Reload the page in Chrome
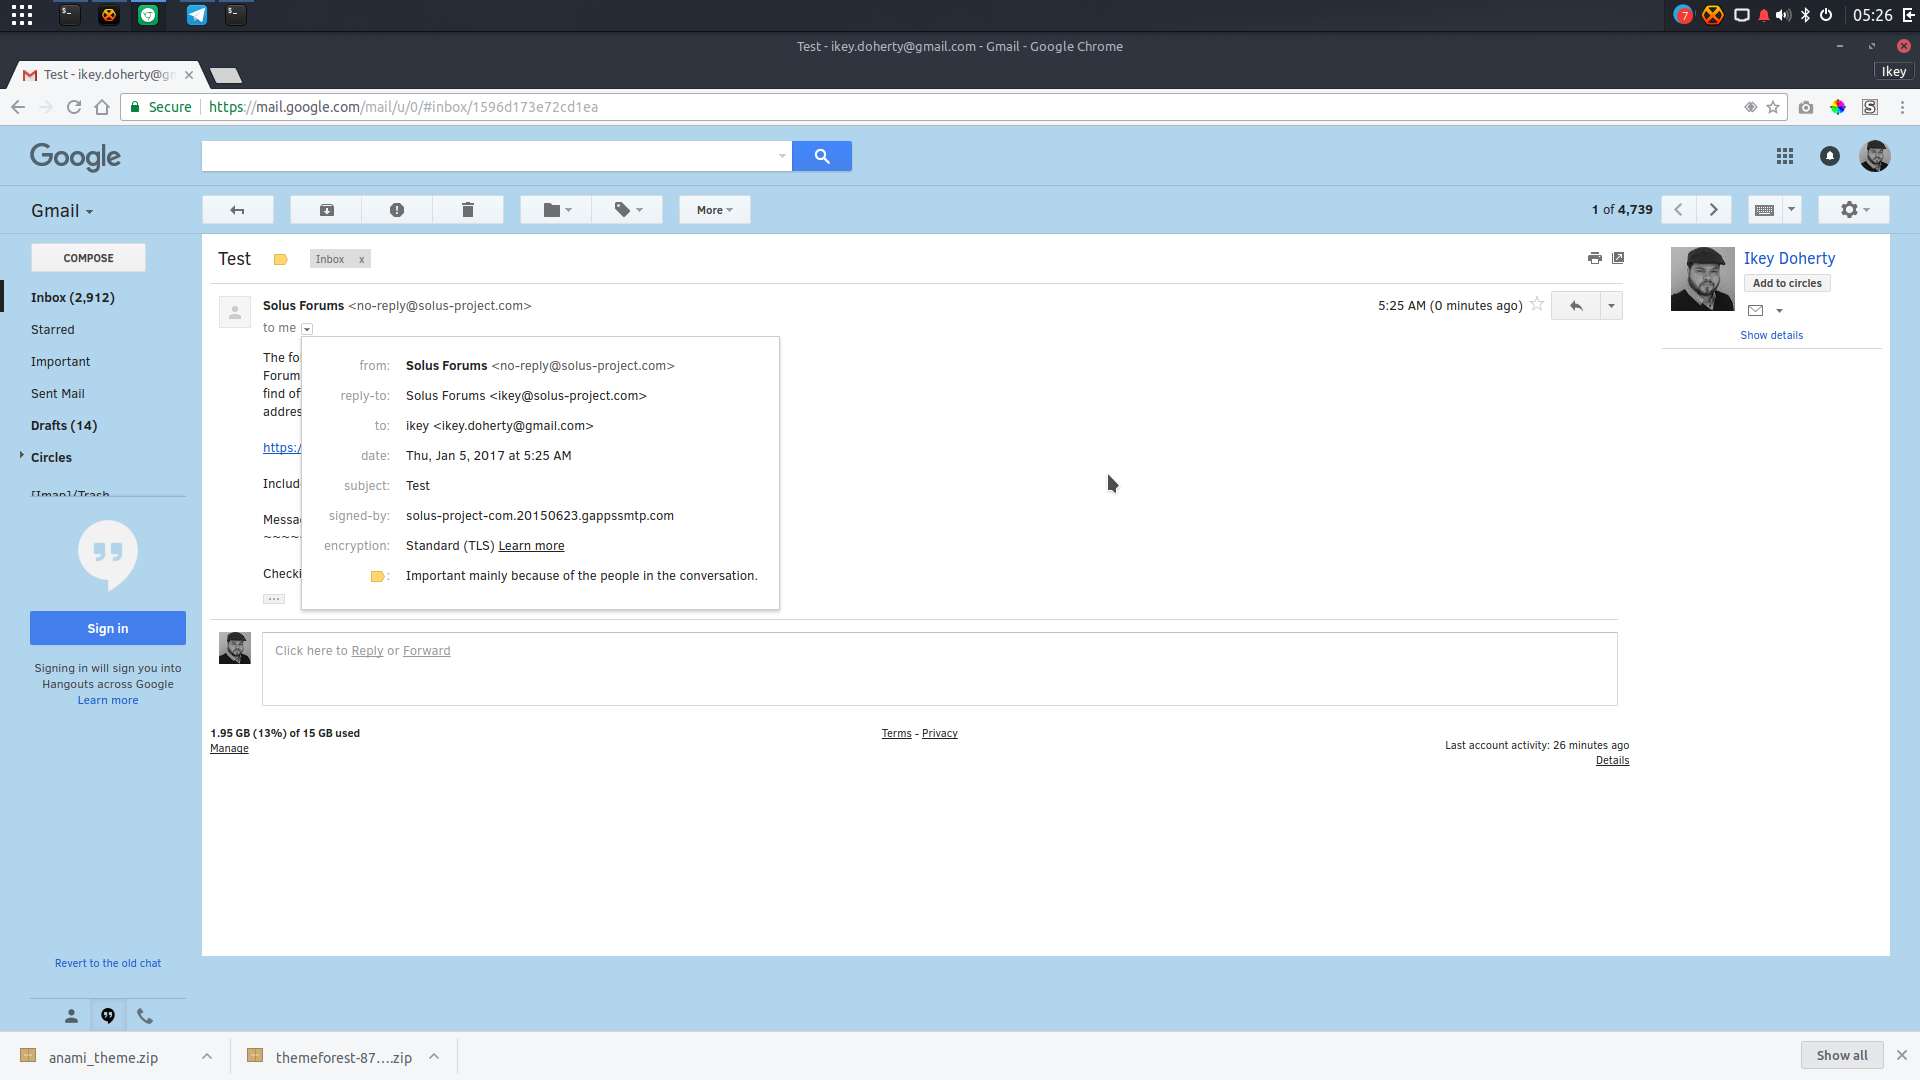The image size is (1920, 1080). (x=73, y=107)
